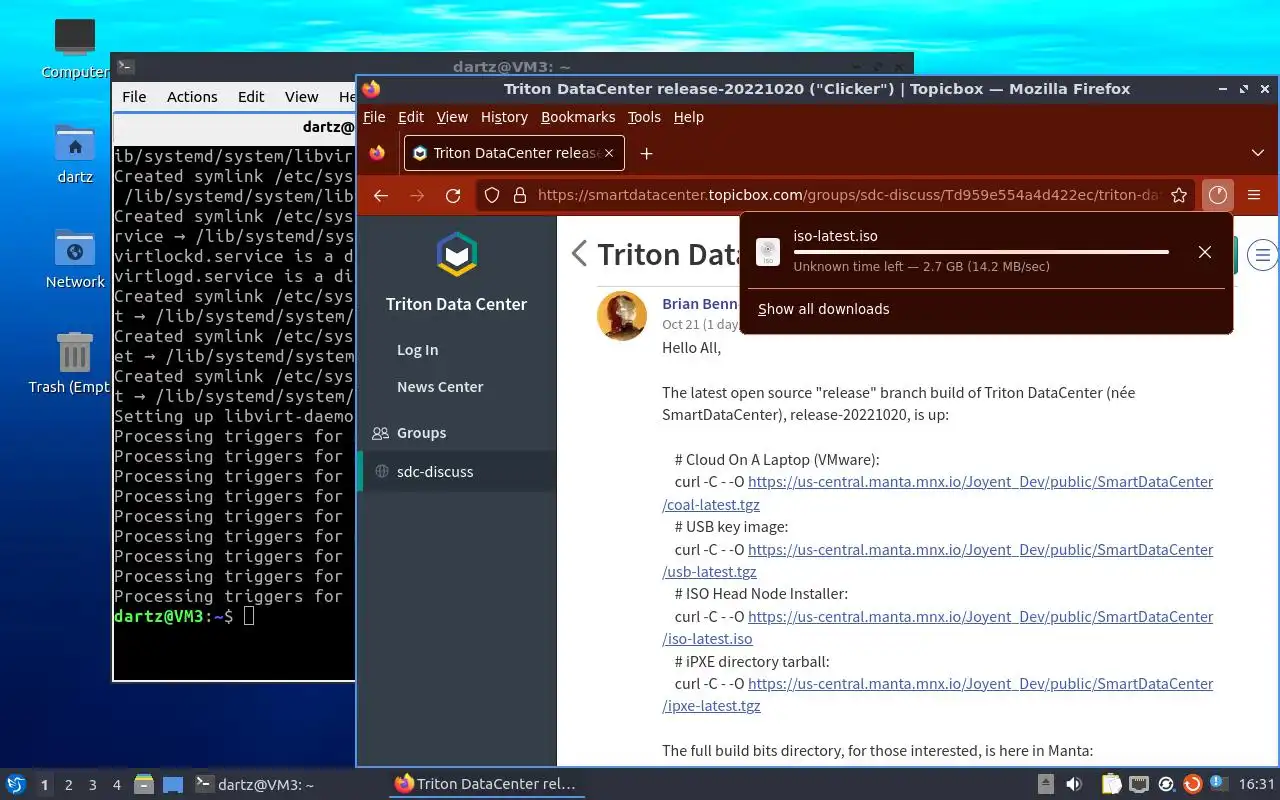Open the dartz home folder desktop icon
The image size is (1280, 800).
click(75, 154)
